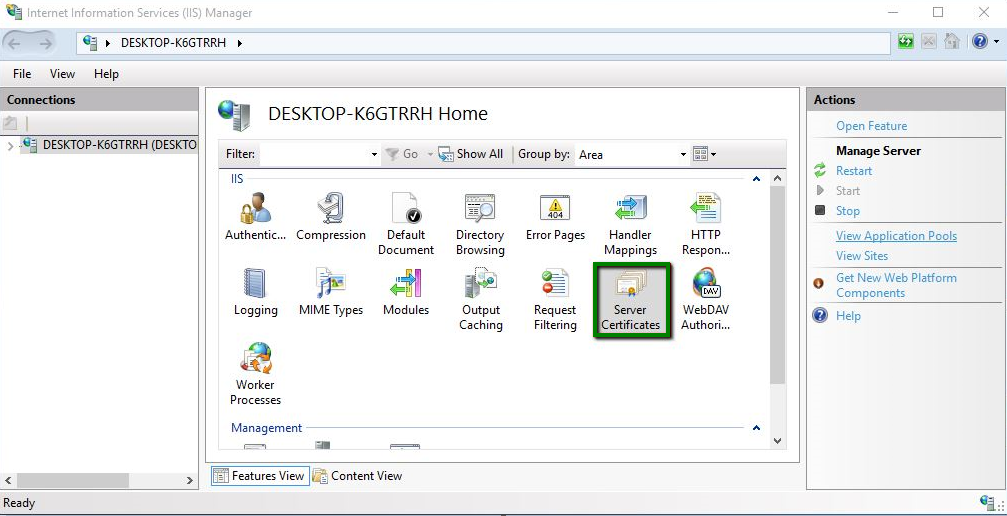Collapse the IIS section group

tap(756, 179)
